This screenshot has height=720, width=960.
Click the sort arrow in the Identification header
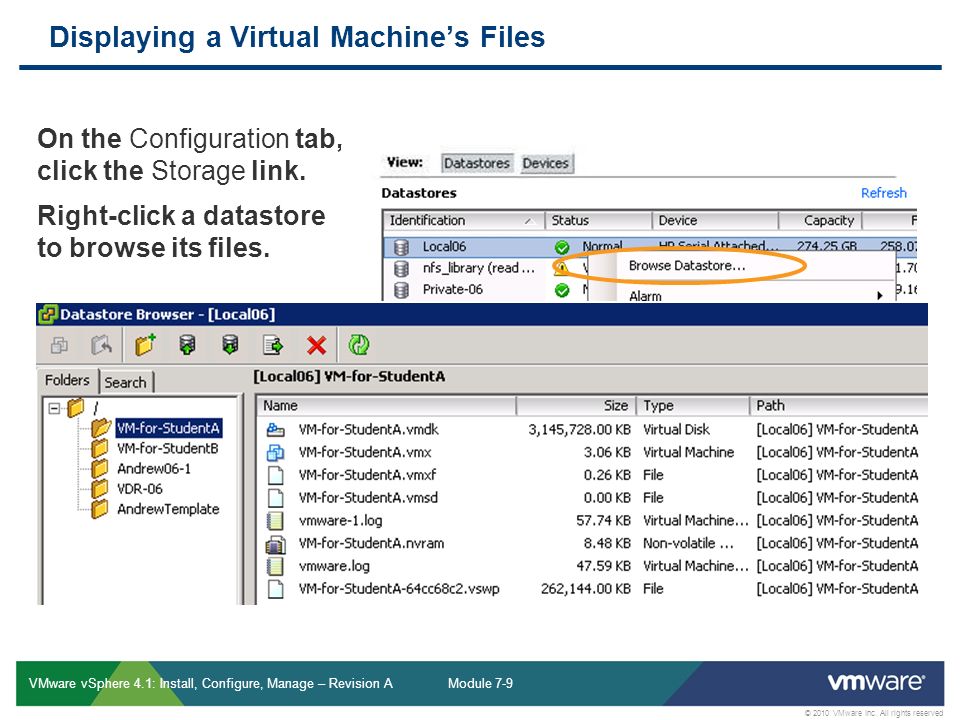tap(529, 221)
